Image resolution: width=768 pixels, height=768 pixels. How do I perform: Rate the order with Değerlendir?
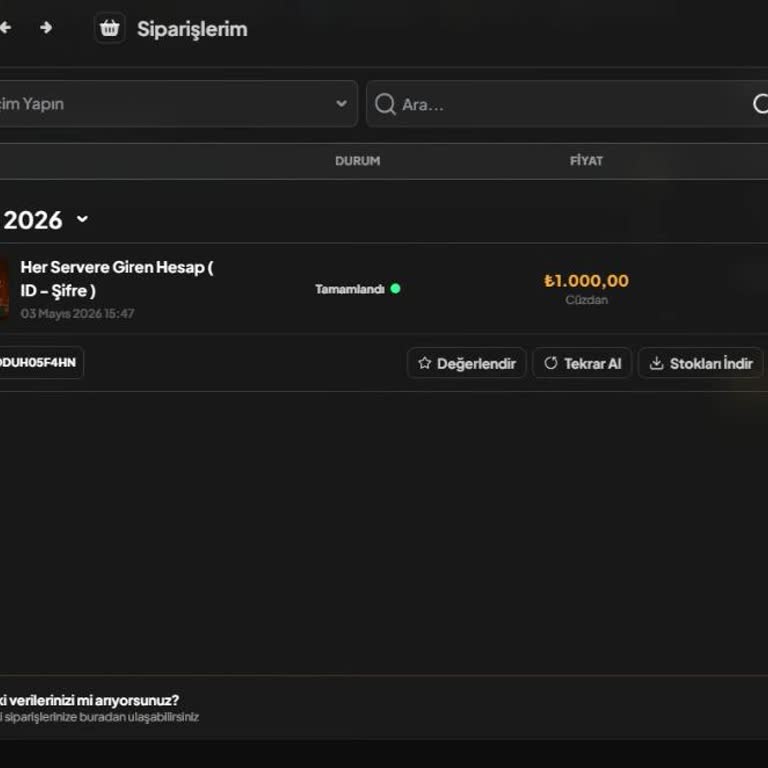(466, 363)
